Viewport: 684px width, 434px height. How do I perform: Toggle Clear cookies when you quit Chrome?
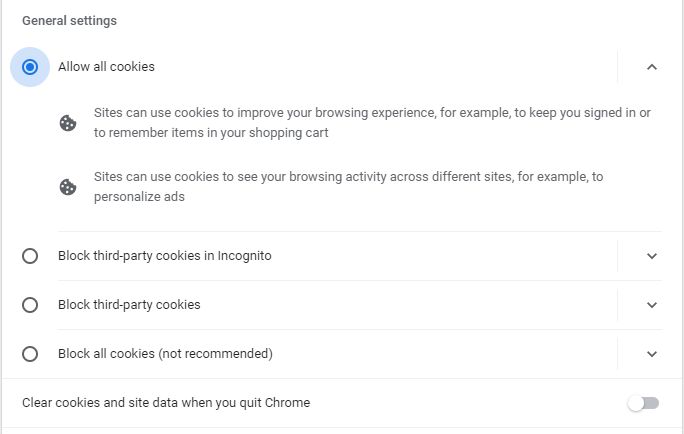[643, 403]
